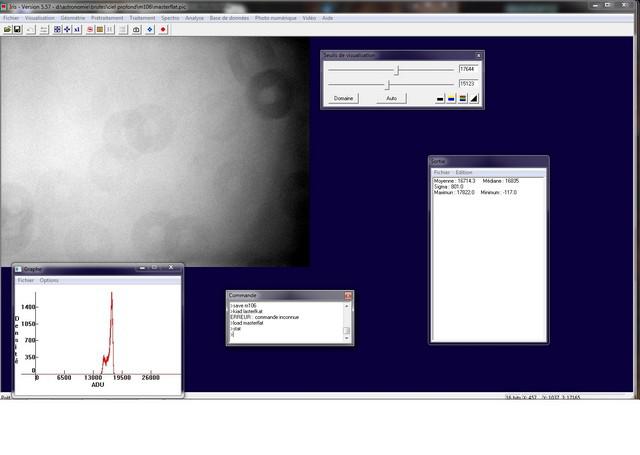Screen dimensions: 640x455
Task: Click the zoom-to-fit grid toolbar icon
Action: pos(57,29)
